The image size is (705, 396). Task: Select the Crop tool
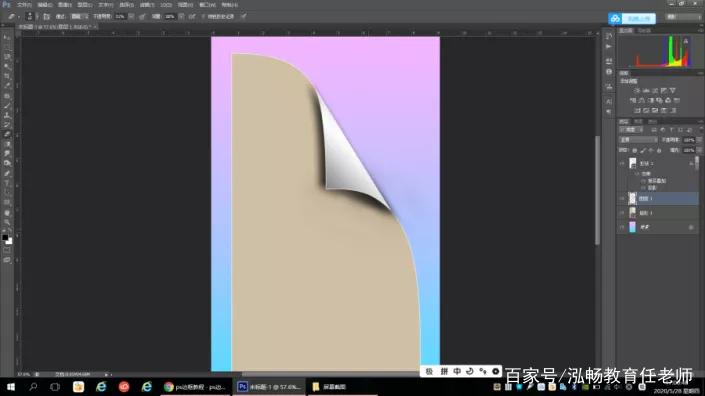click(x=7, y=76)
